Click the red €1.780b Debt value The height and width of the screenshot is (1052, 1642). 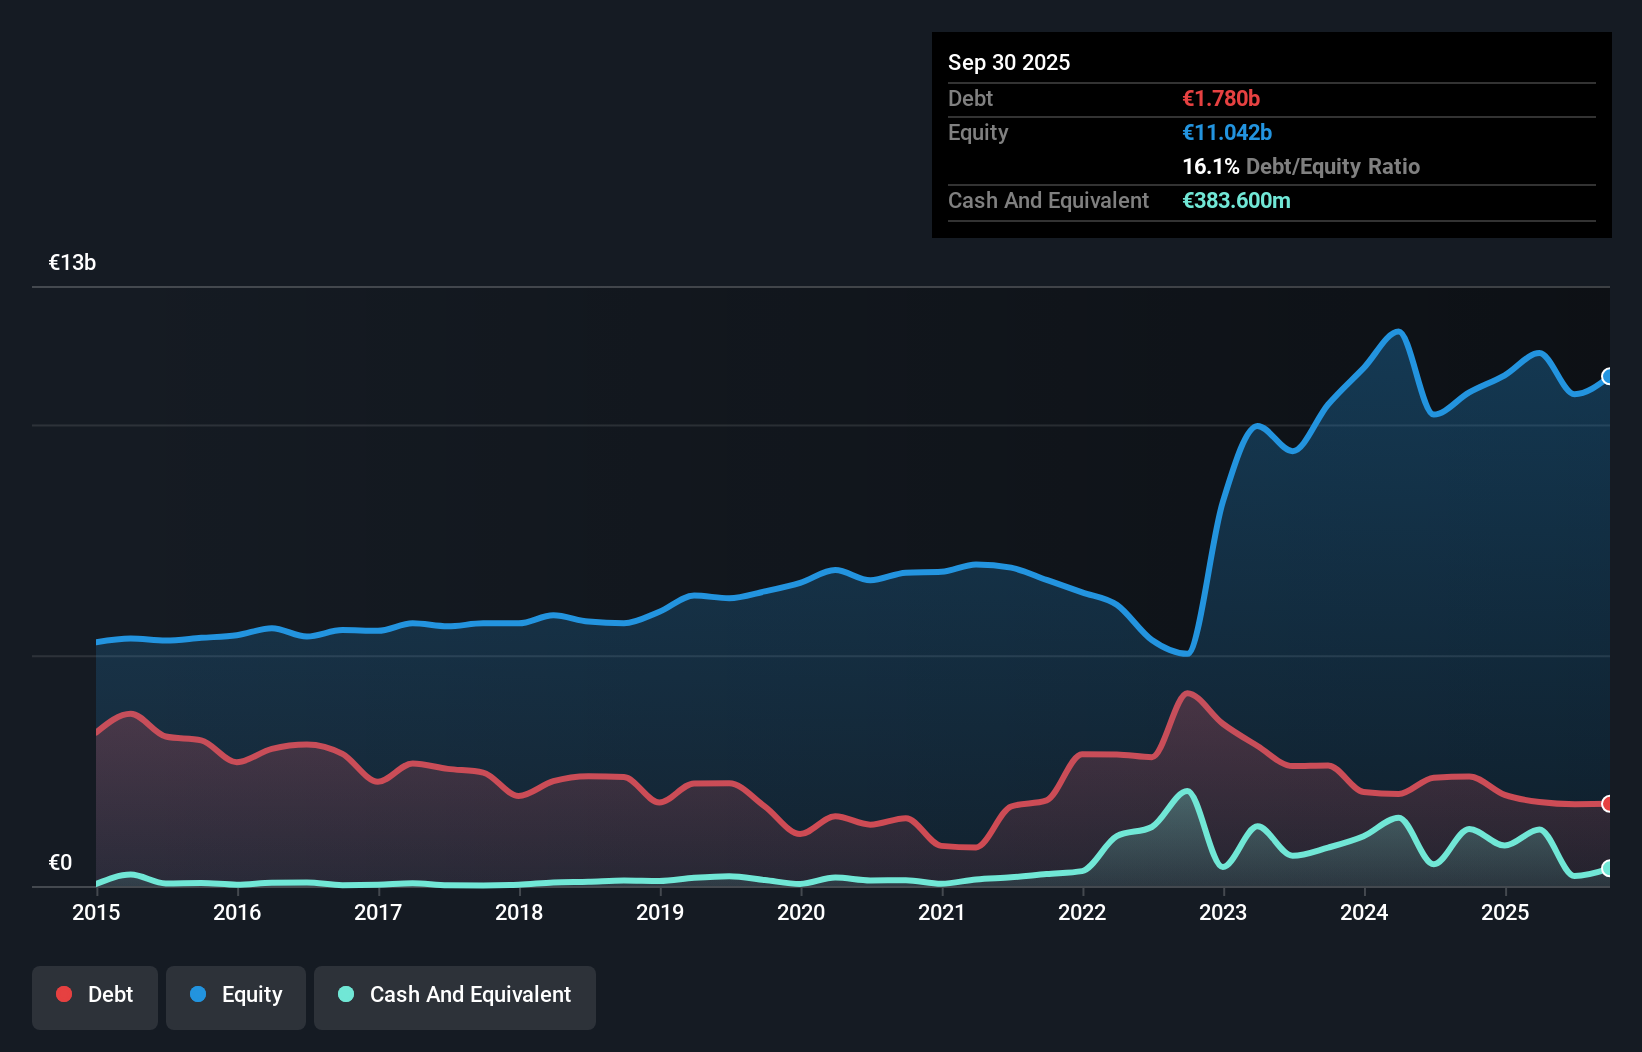1221,98
